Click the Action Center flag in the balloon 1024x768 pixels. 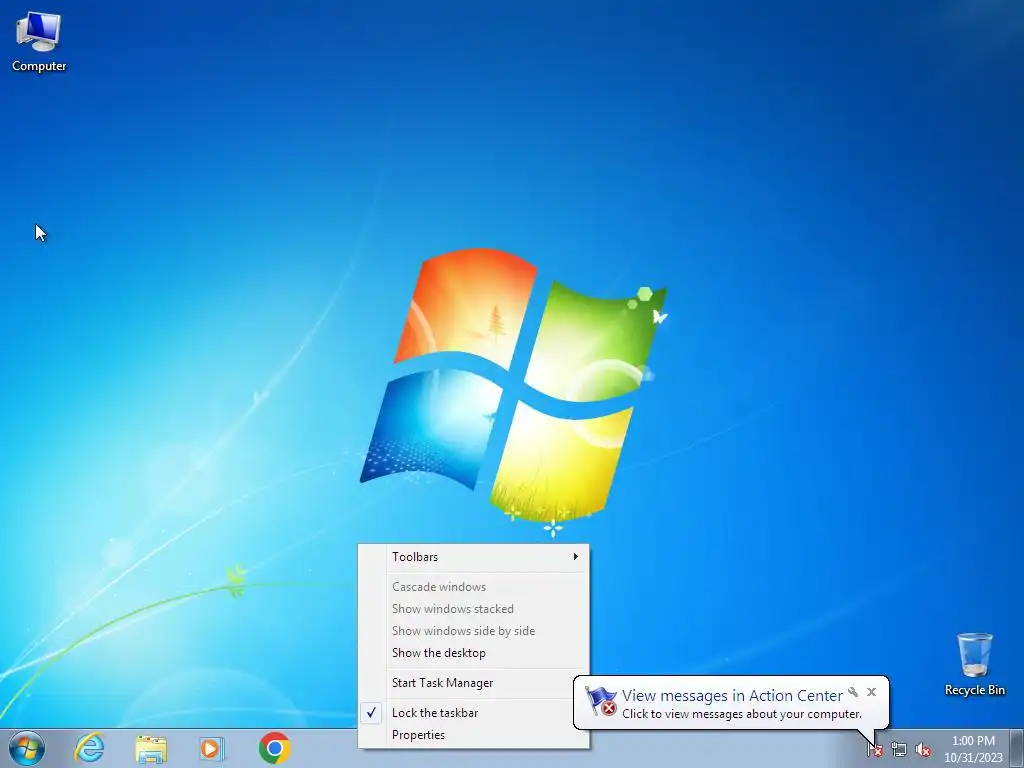(x=600, y=701)
